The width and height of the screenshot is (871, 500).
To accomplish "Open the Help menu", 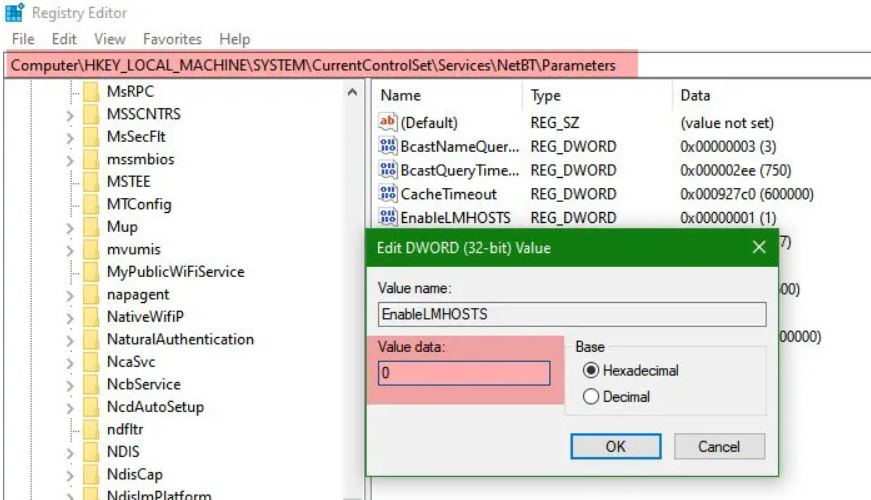I will tap(234, 39).
